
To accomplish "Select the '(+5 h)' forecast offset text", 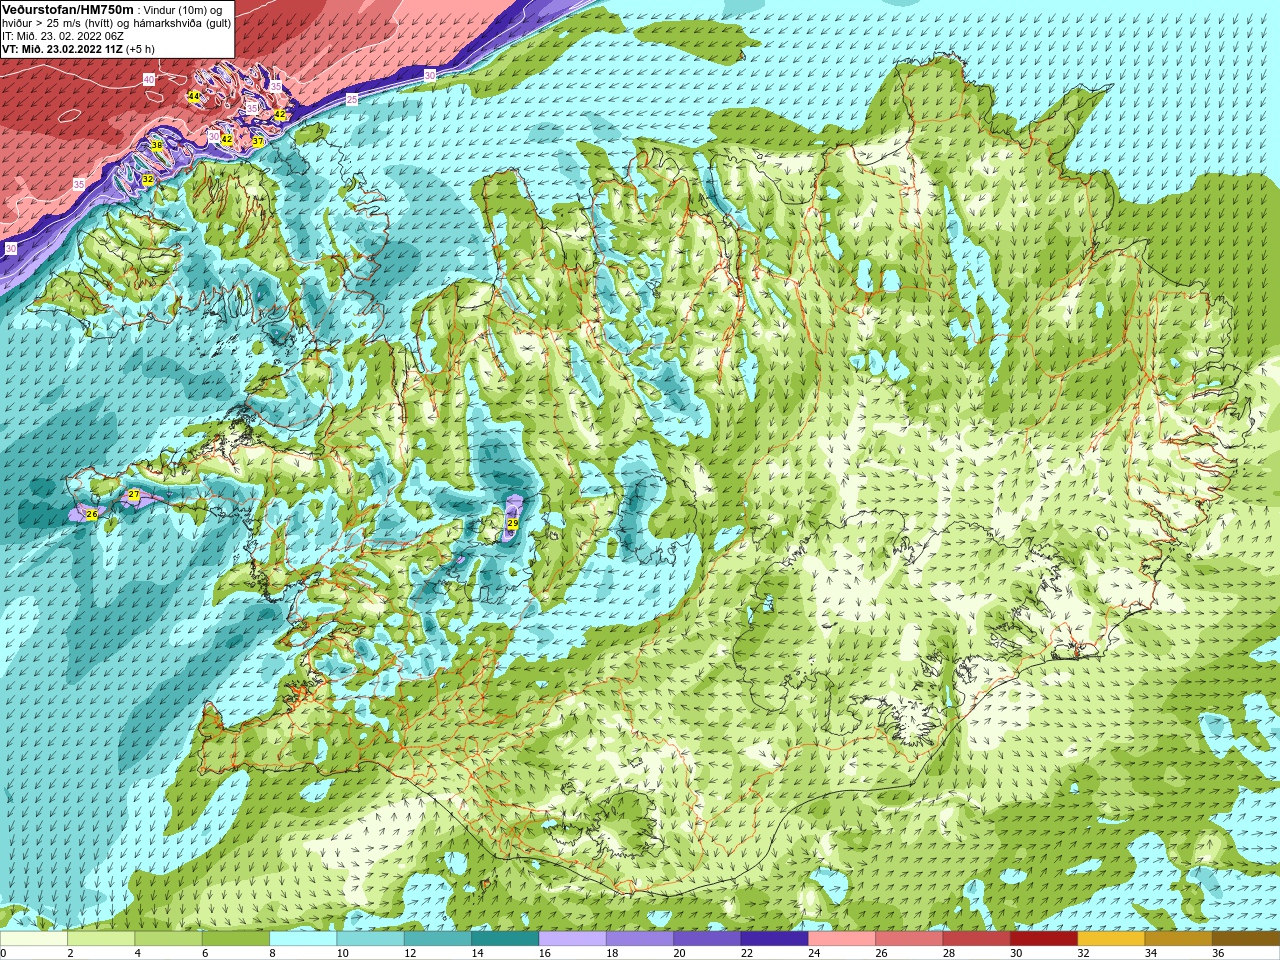I will [140, 49].
